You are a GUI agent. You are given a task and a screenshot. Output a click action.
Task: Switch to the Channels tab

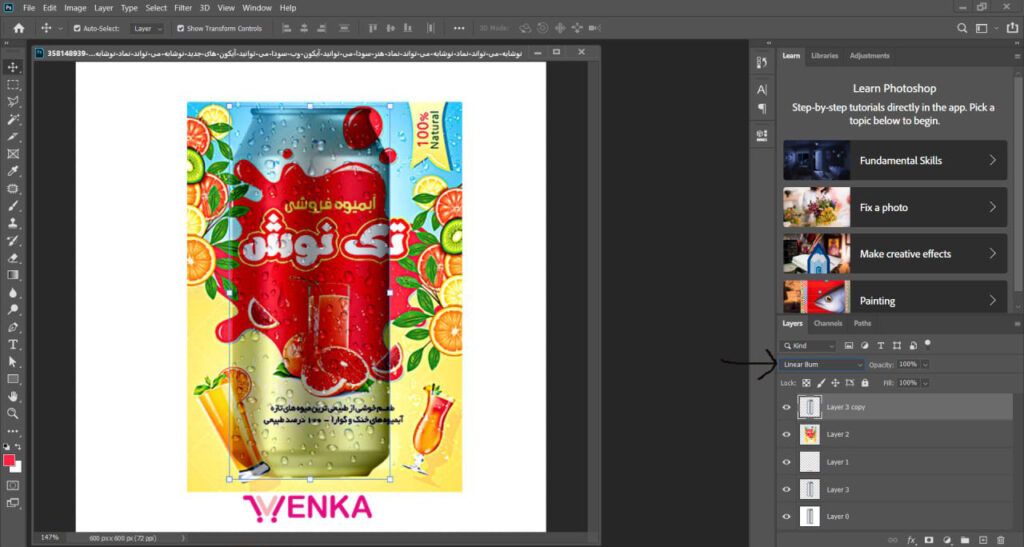pyautogui.click(x=827, y=323)
